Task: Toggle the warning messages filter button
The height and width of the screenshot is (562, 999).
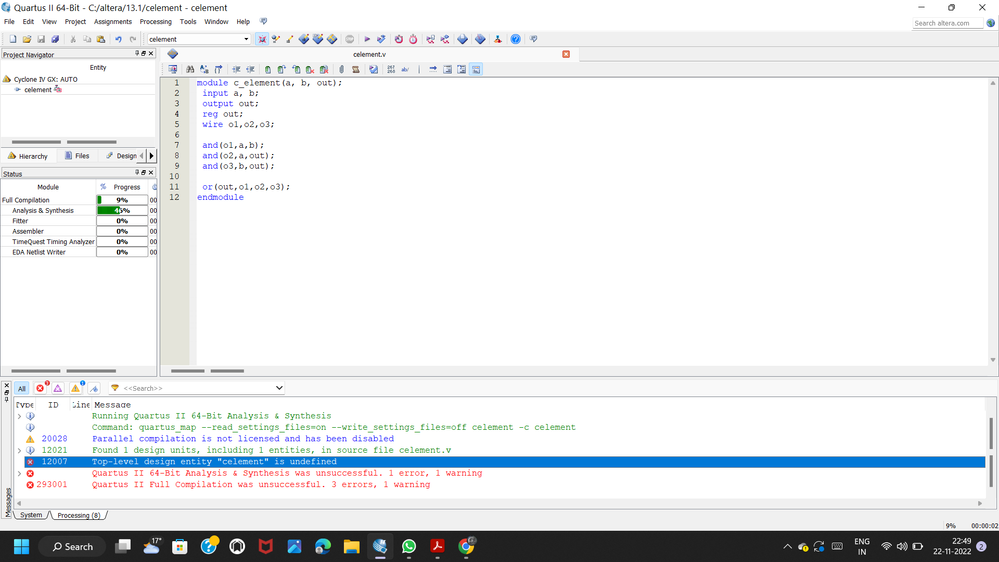Action: tap(75, 388)
